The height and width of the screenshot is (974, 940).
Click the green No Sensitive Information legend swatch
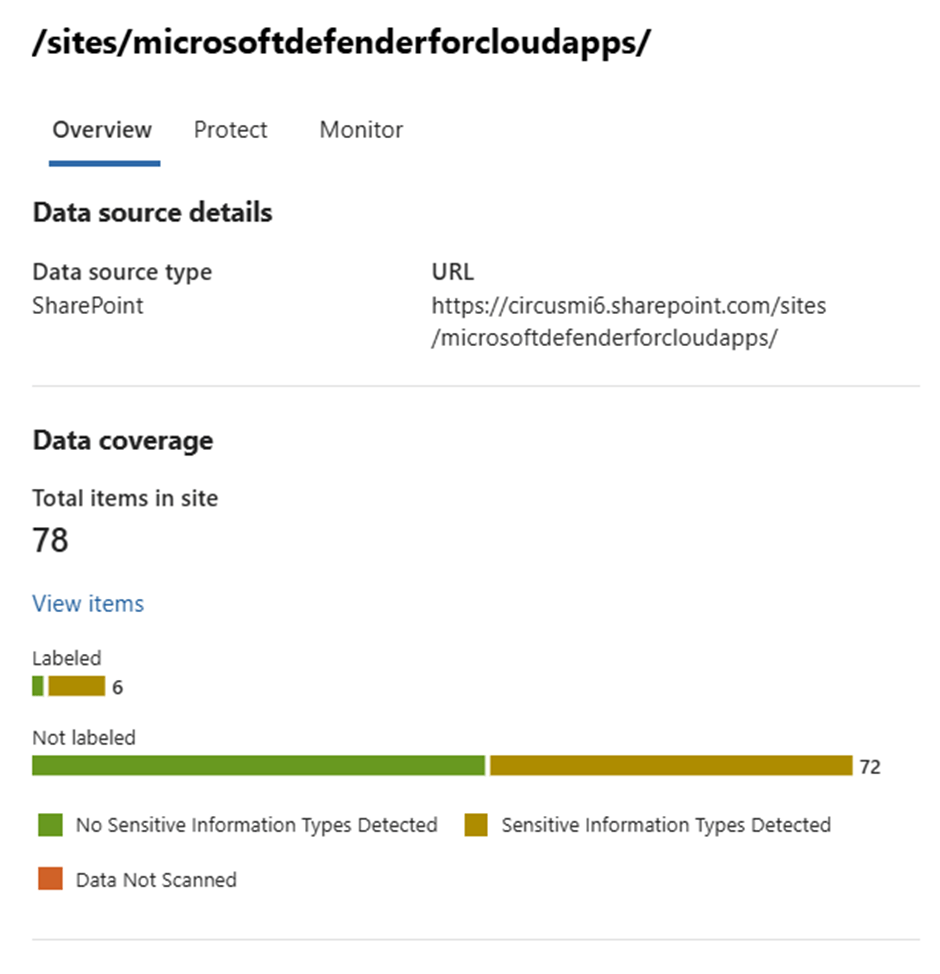(49, 825)
